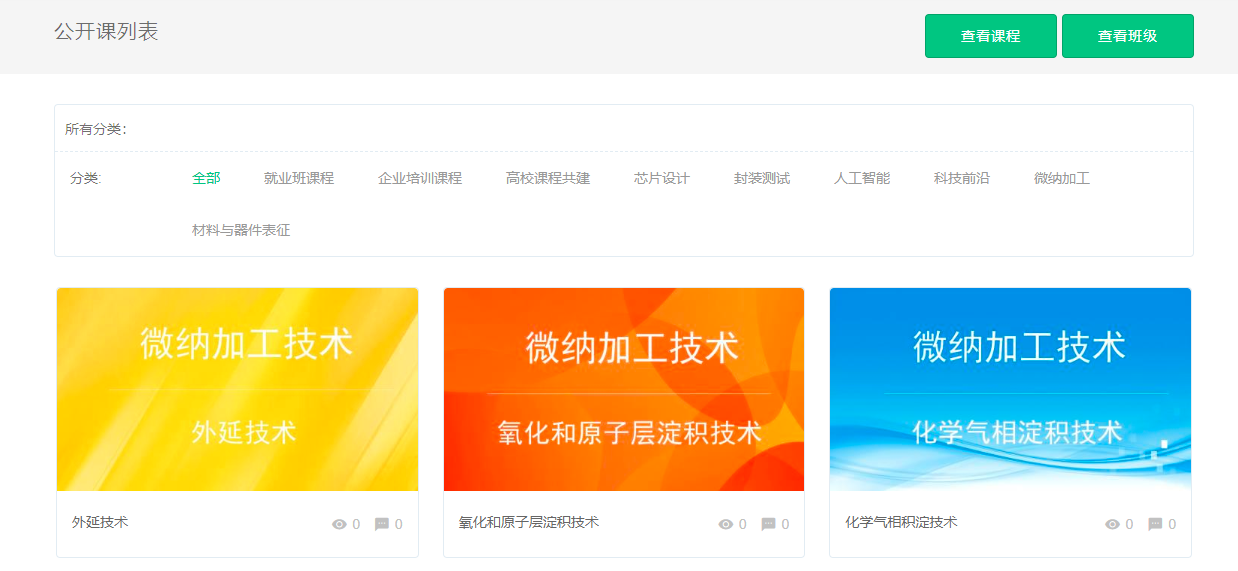
Task: Open the blue 化学气相淀积技术 thumbnail
Action: point(1010,389)
